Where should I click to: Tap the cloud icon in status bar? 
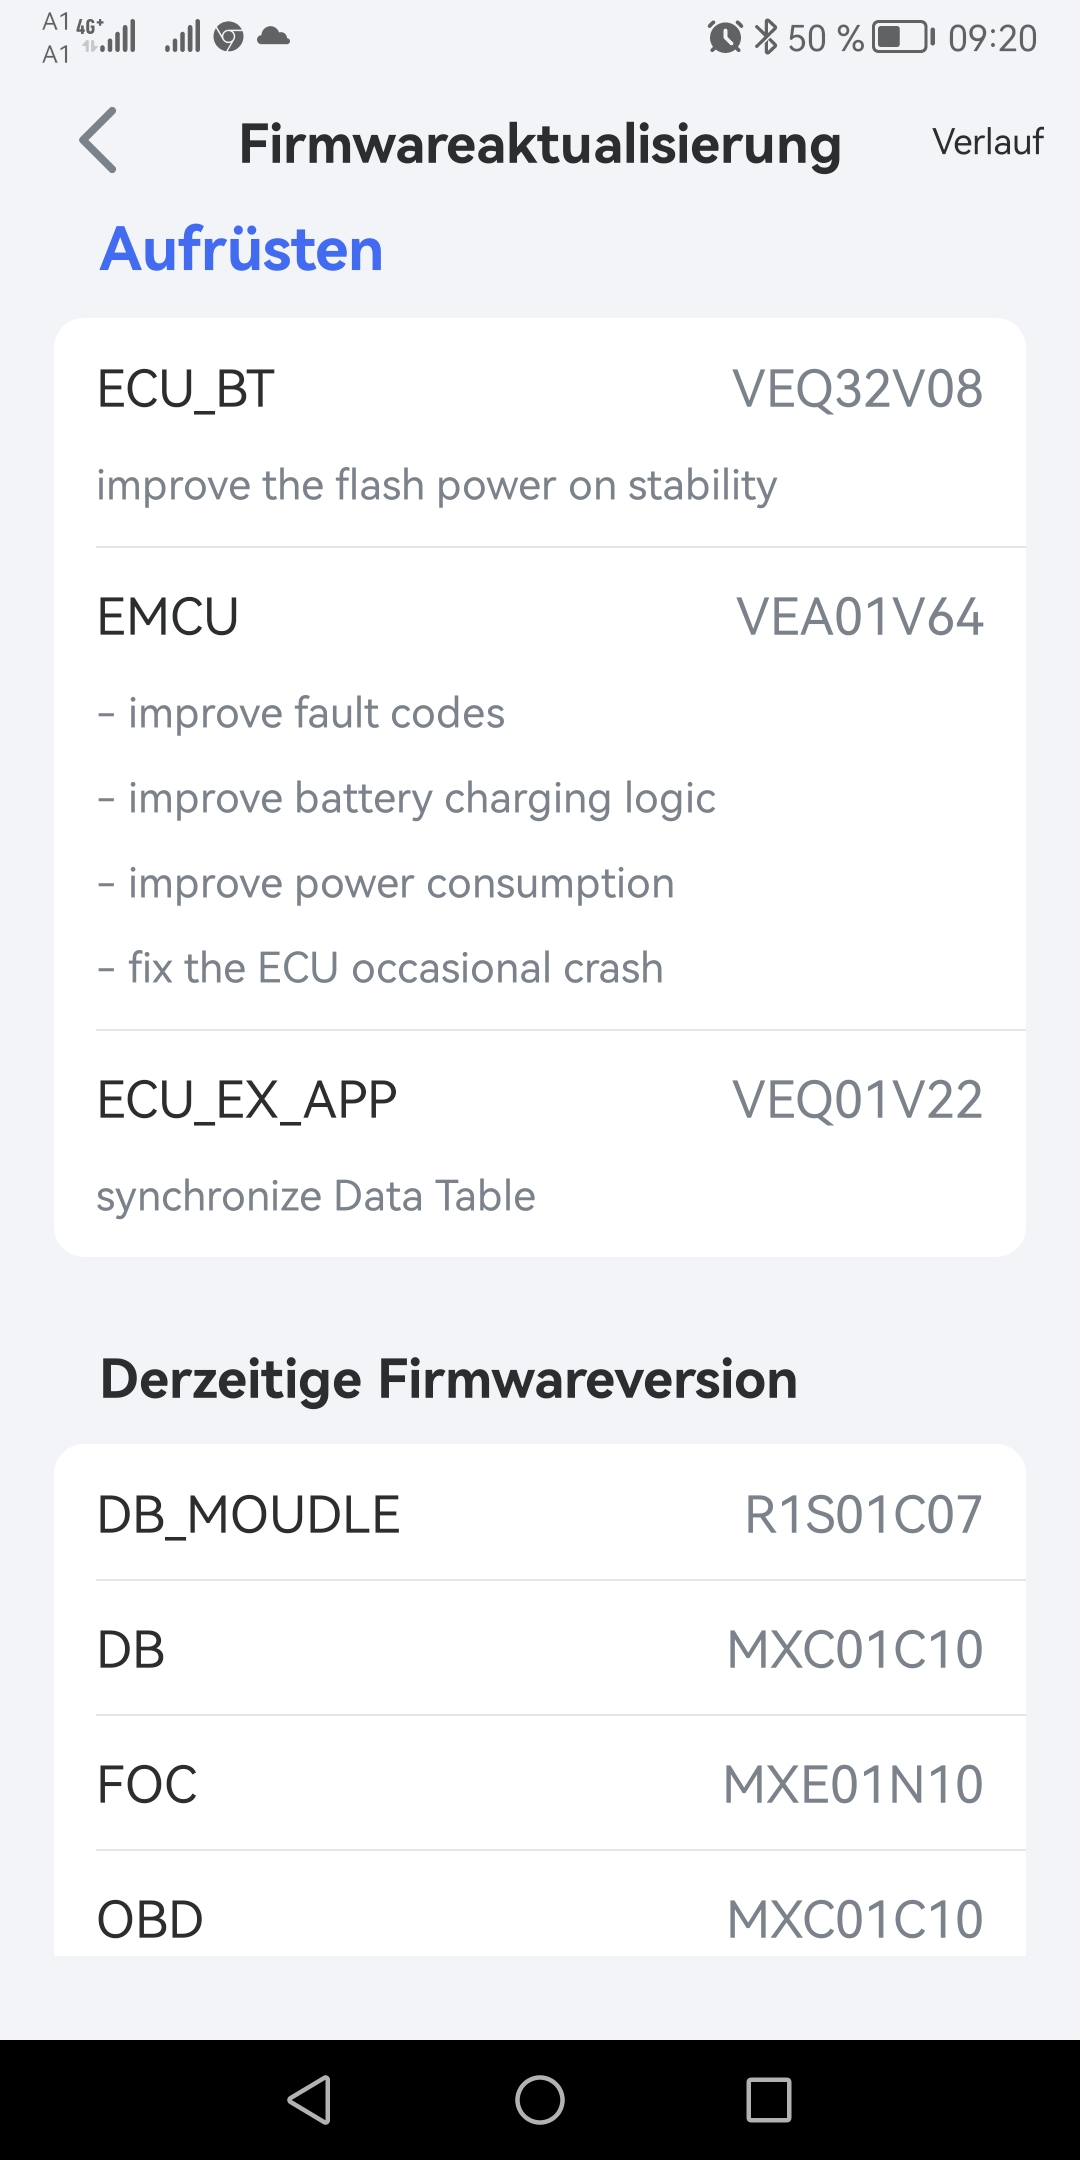(x=273, y=38)
